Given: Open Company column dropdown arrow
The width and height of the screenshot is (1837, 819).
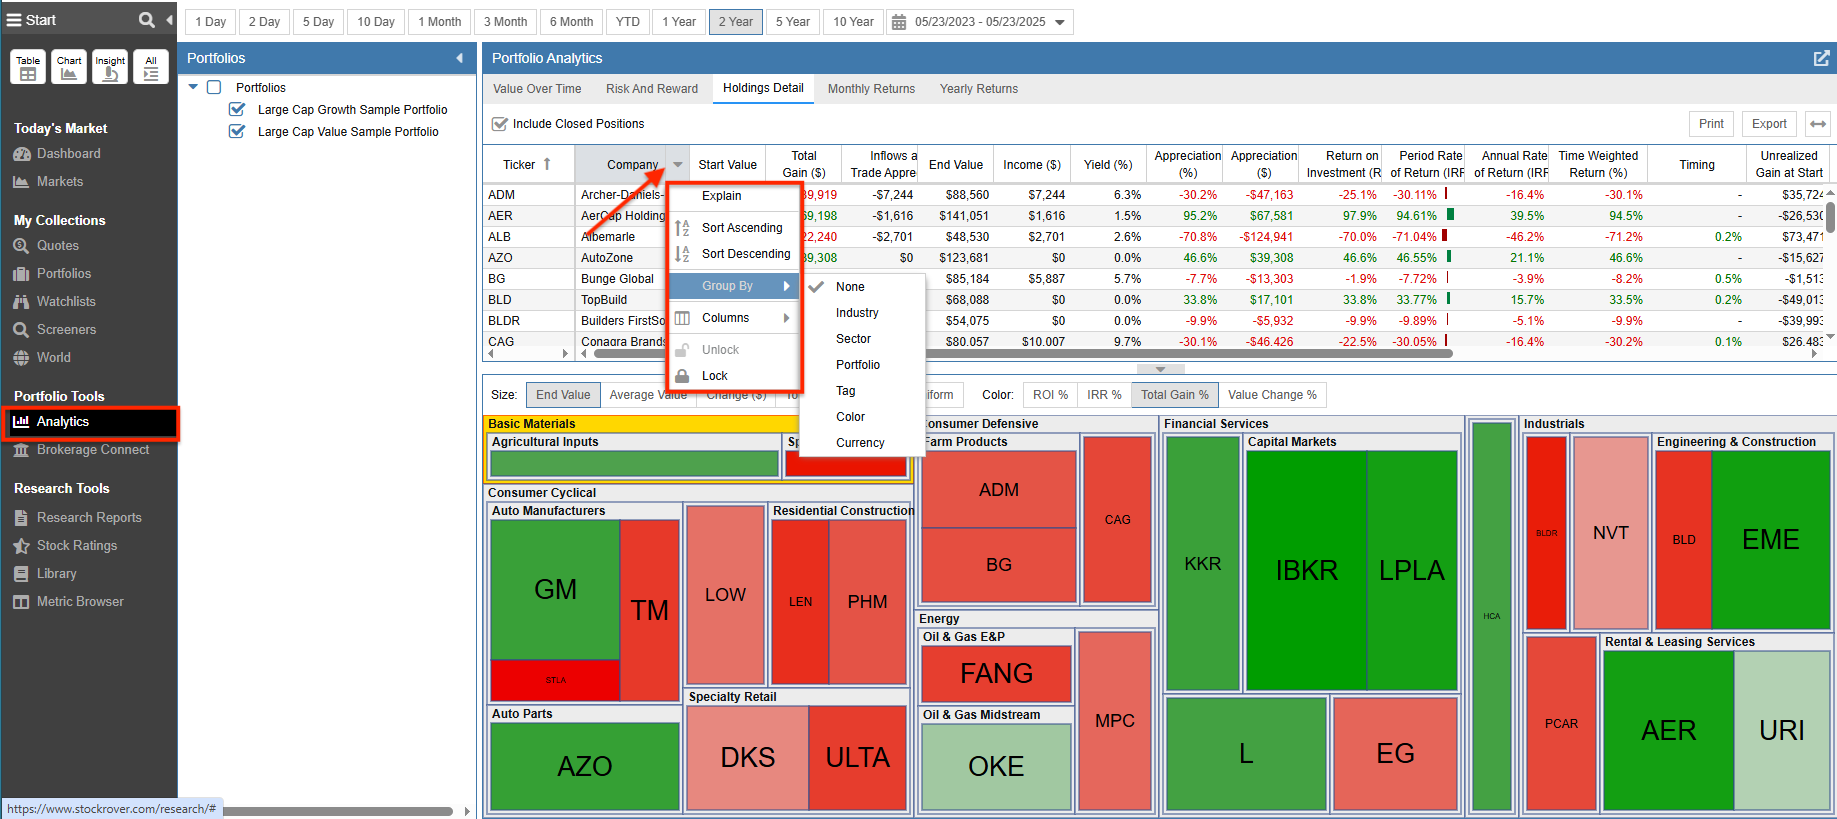Looking at the screenshot, I should point(678,165).
